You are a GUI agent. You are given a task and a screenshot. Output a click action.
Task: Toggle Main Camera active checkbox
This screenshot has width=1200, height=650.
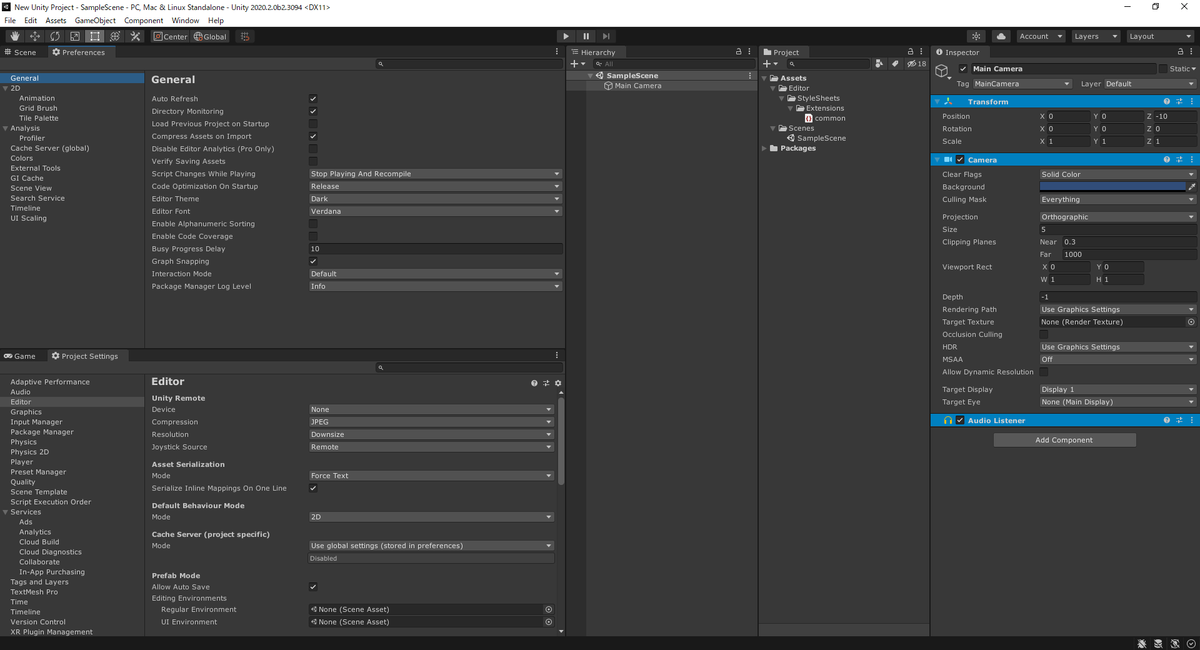pyautogui.click(x=963, y=69)
